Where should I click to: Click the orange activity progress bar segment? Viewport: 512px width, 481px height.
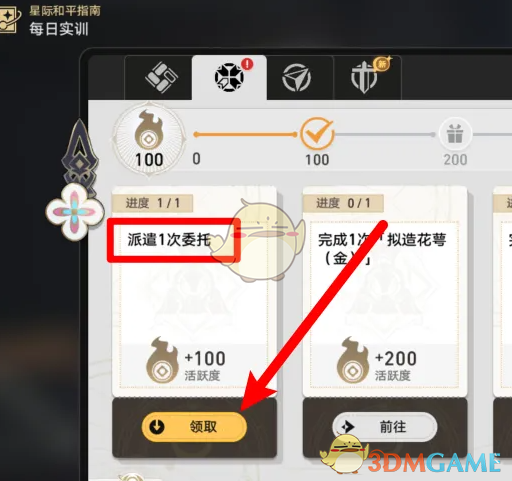pos(245,135)
